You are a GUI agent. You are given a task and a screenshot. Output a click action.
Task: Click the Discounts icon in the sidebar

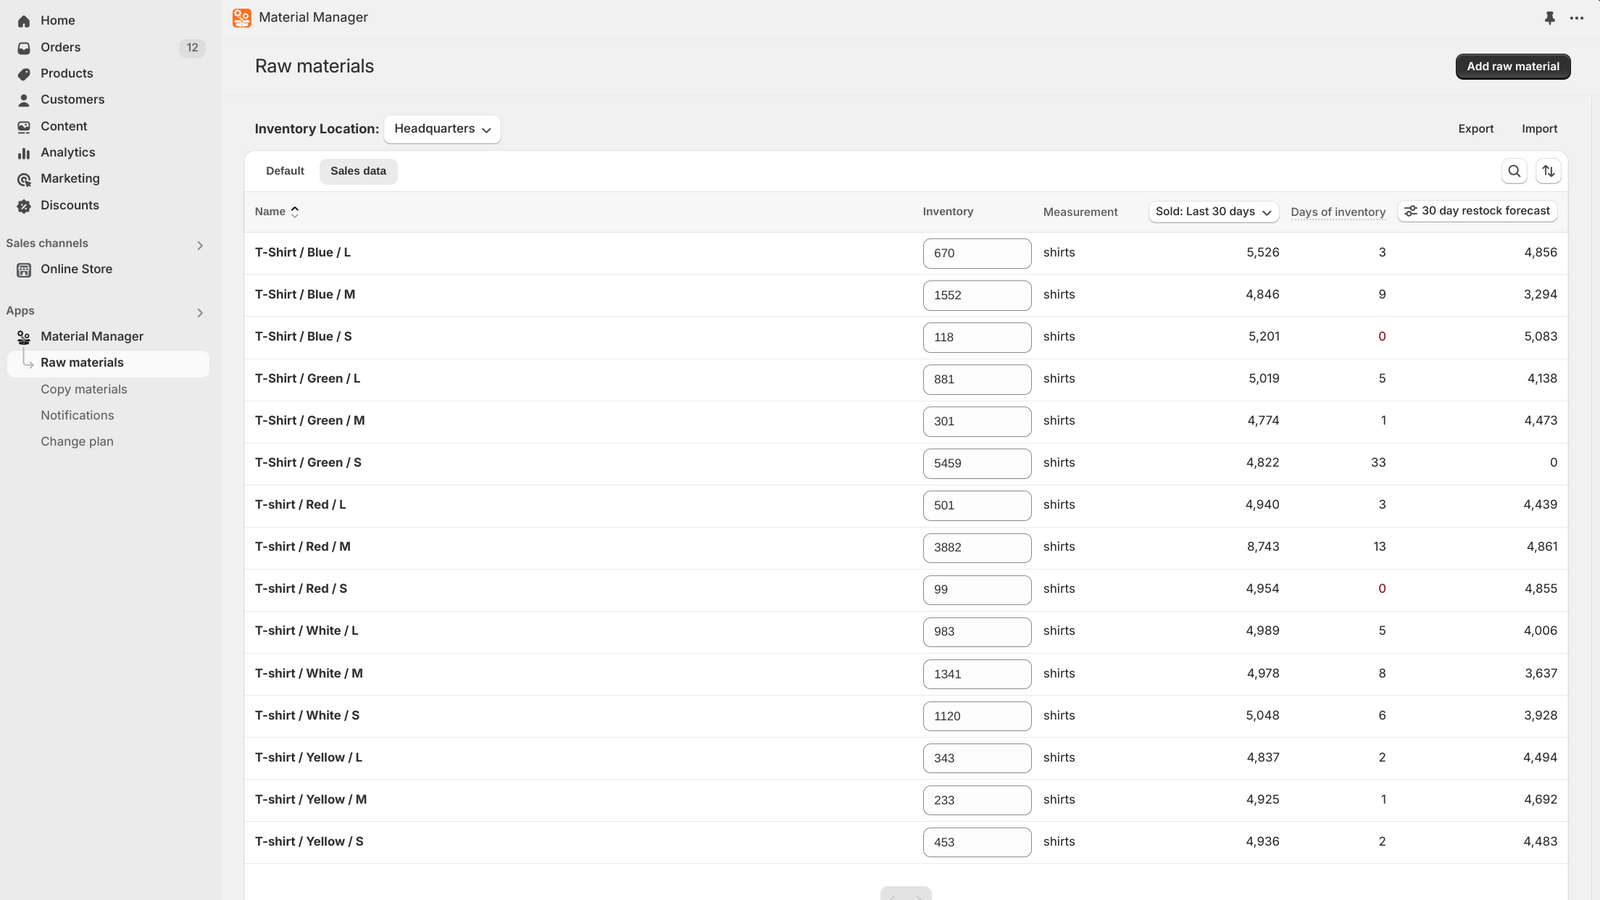[x=24, y=206]
